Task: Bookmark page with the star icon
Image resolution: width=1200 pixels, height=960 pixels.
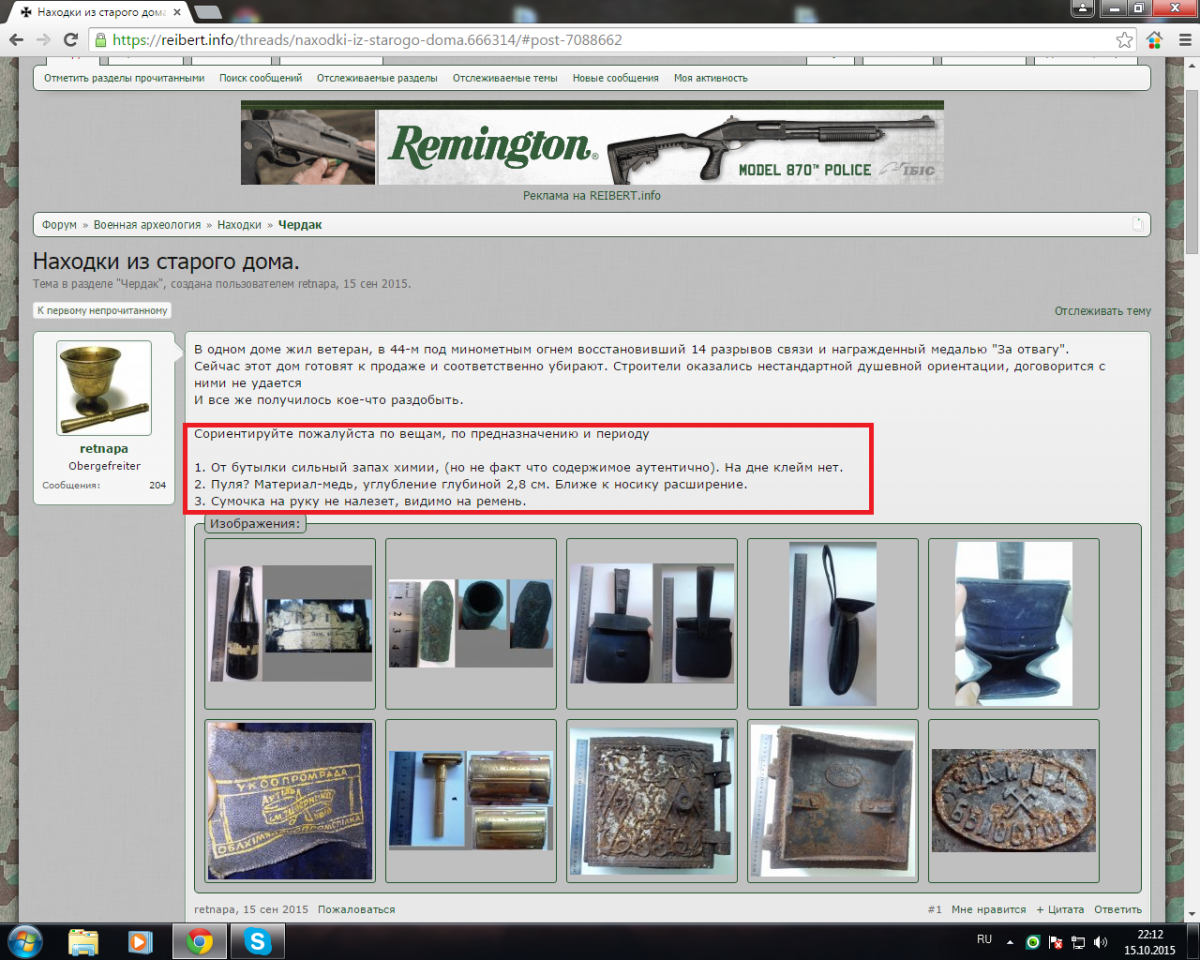Action: pos(1125,41)
